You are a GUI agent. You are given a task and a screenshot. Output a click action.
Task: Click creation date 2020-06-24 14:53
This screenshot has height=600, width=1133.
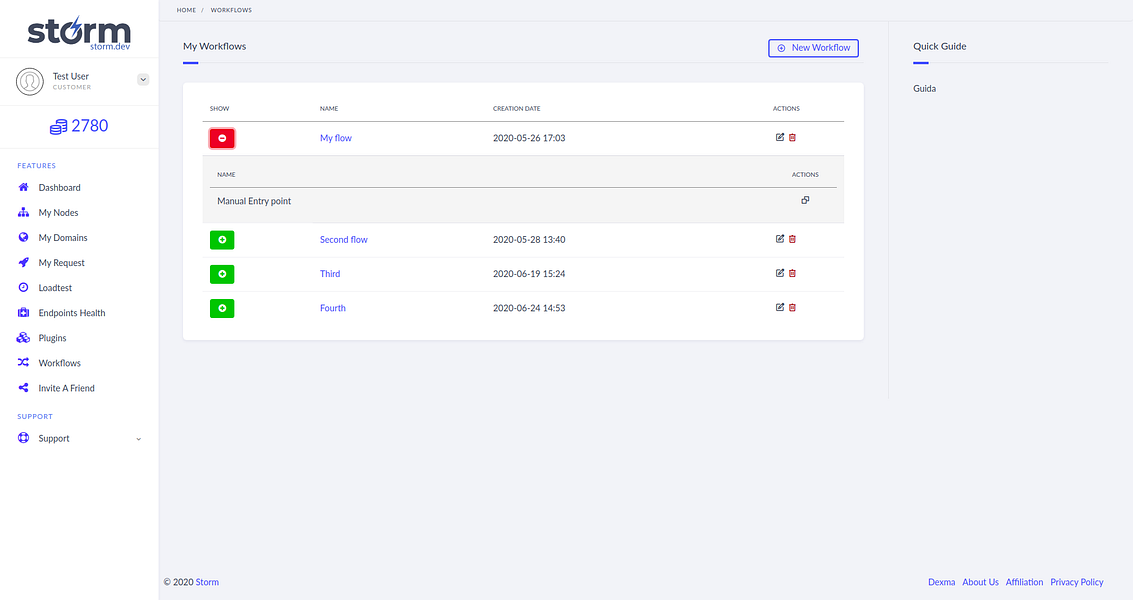[x=529, y=308]
